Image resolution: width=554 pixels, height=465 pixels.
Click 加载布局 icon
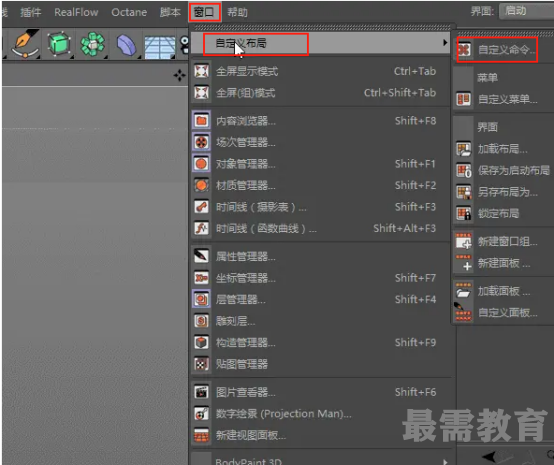463,149
